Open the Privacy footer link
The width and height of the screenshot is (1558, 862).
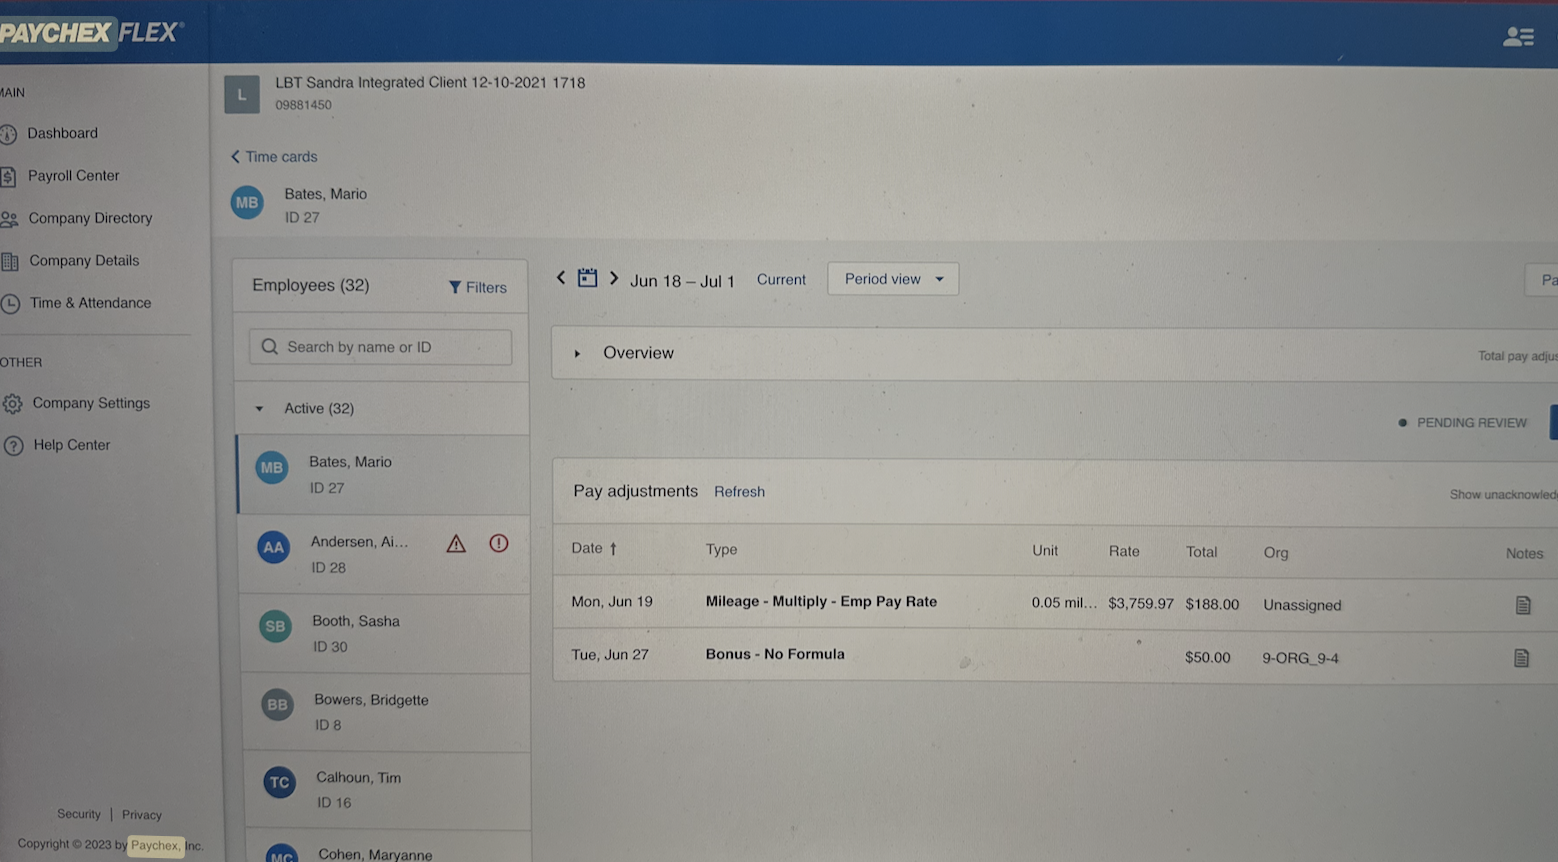click(142, 815)
